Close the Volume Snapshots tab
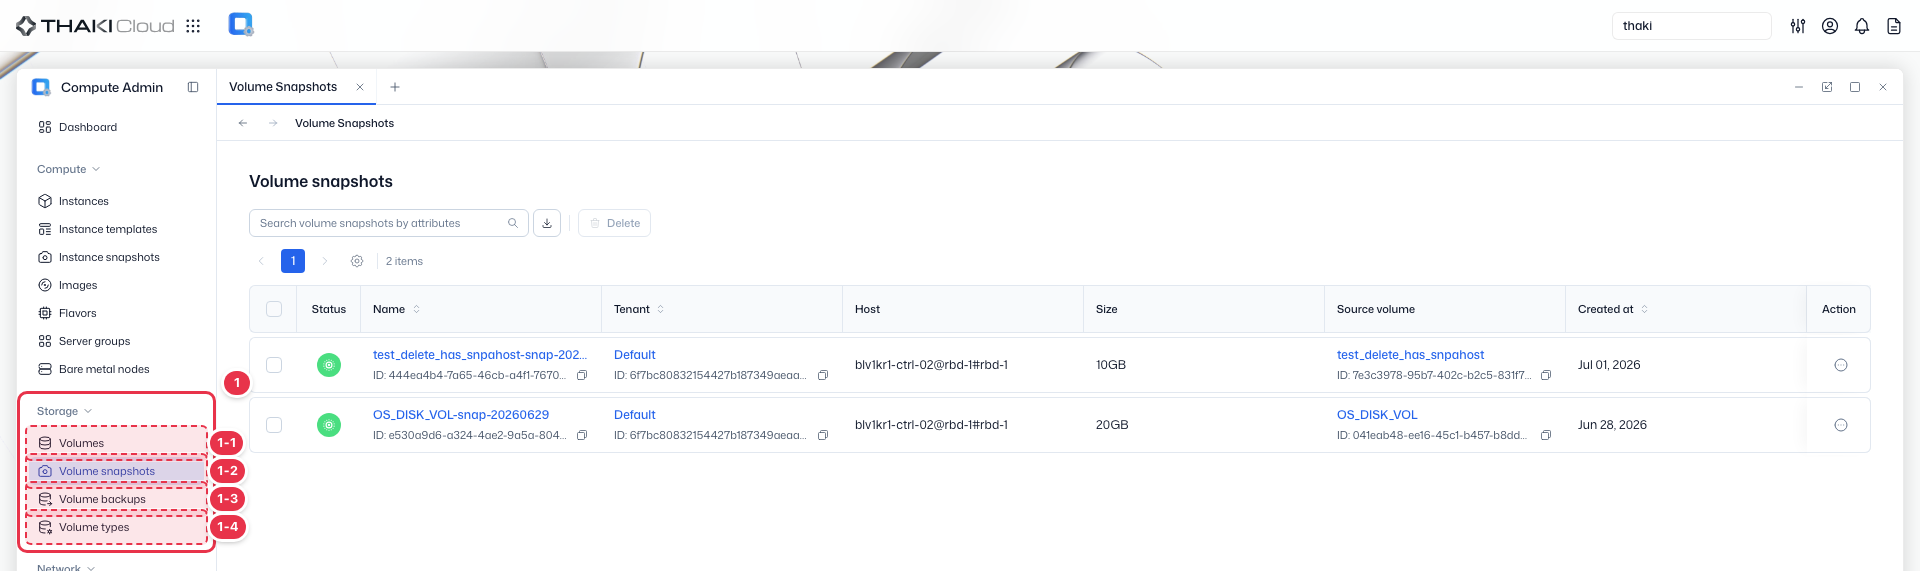 [x=360, y=87]
